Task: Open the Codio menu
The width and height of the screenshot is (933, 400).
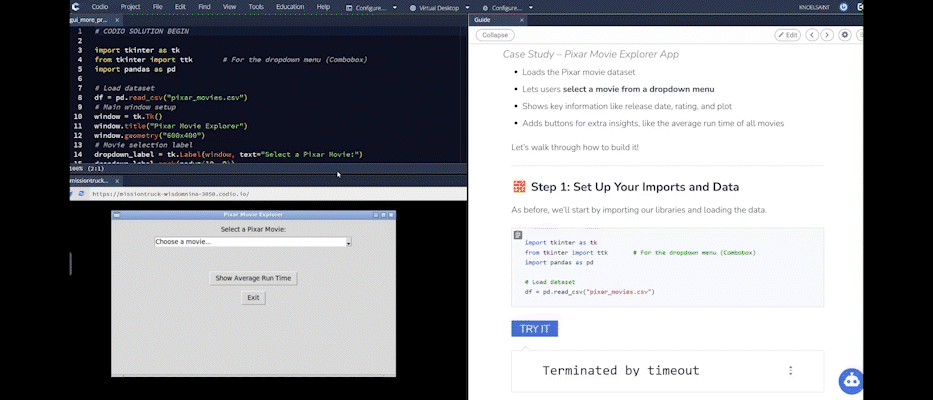Action: point(99,7)
